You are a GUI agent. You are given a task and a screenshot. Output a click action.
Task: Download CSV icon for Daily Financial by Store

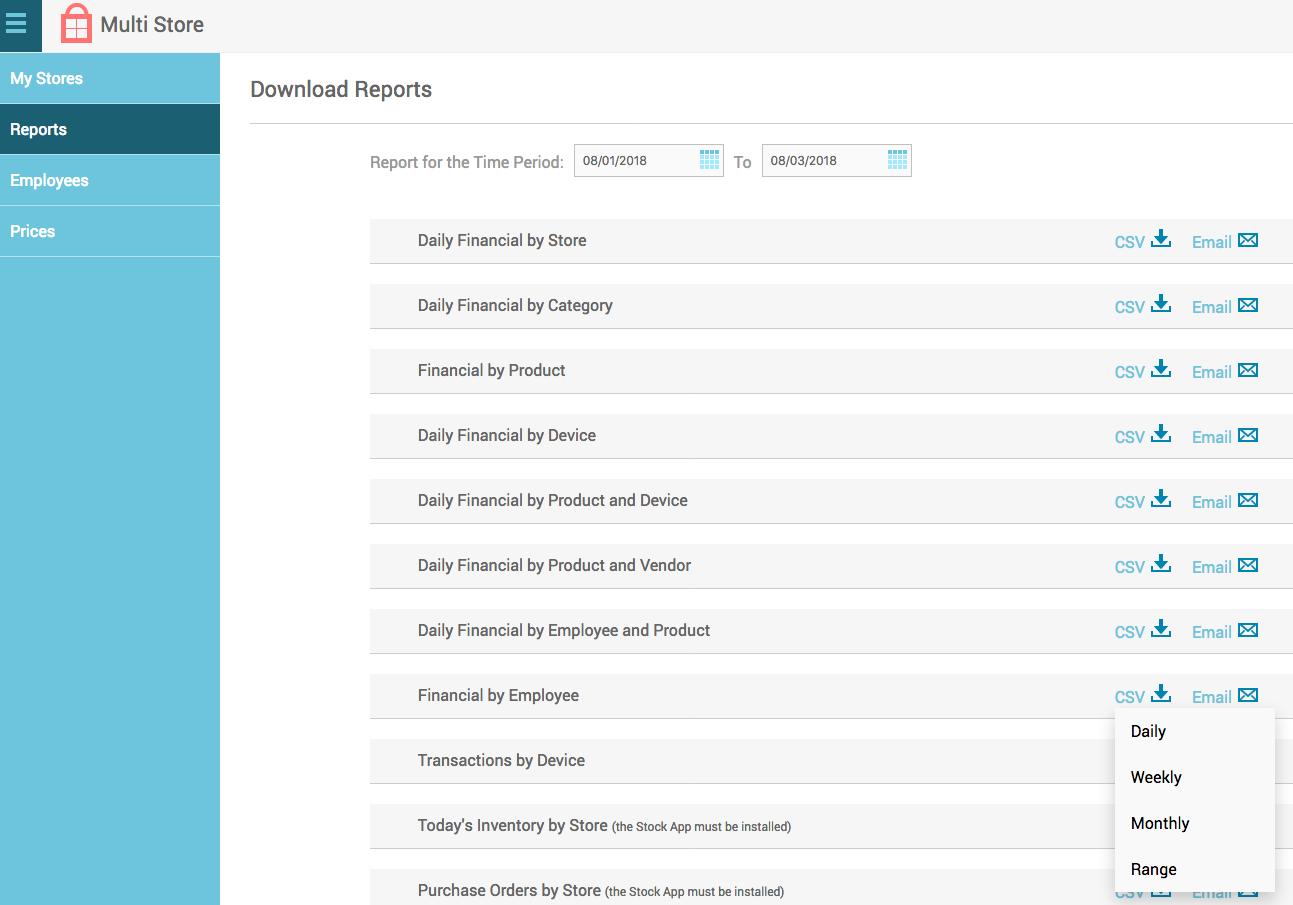point(1161,239)
